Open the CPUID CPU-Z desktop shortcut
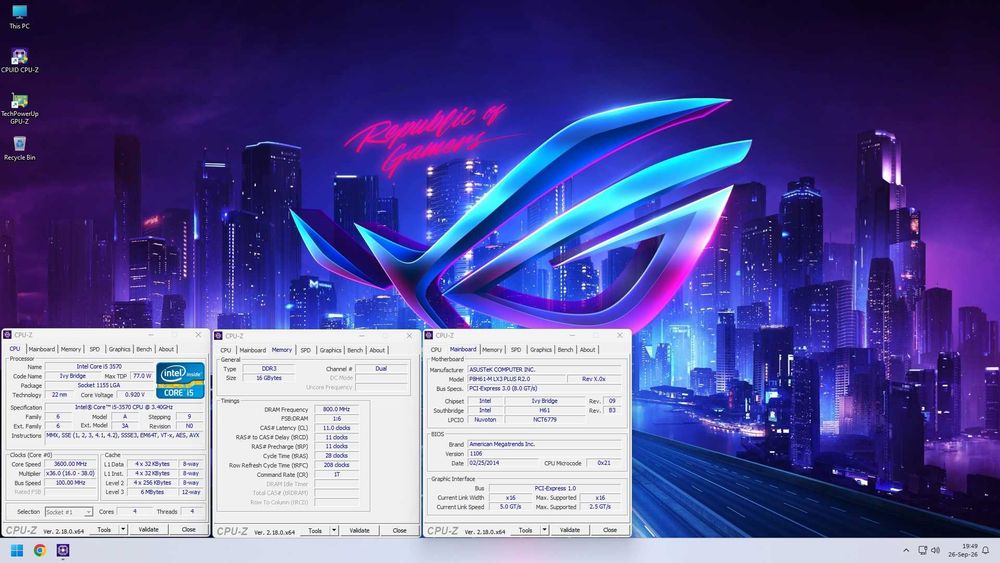This screenshot has width=1000, height=563. [x=19, y=61]
